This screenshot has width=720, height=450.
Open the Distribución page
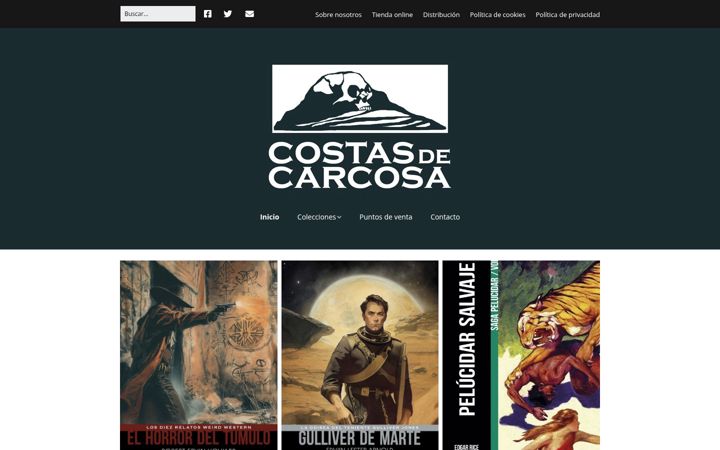(x=441, y=15)
